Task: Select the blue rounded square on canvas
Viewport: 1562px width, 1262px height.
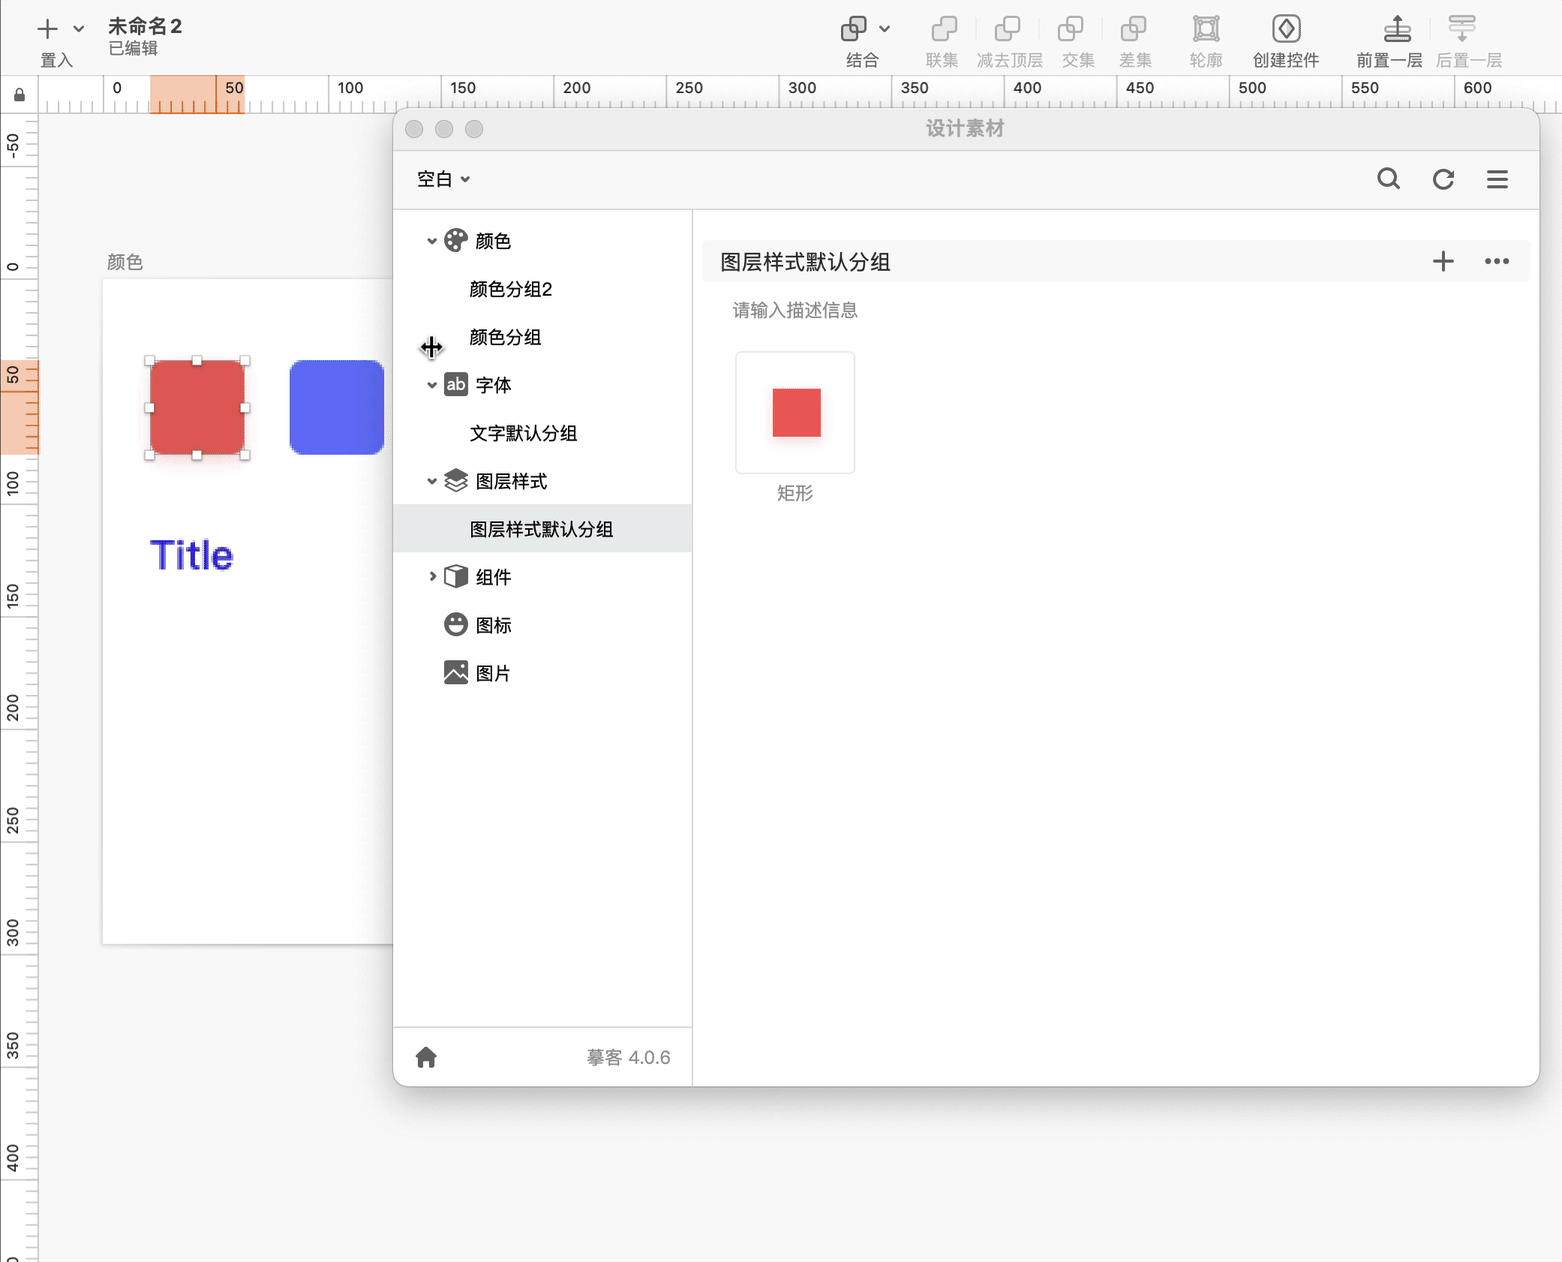Action: coord(337,407)
